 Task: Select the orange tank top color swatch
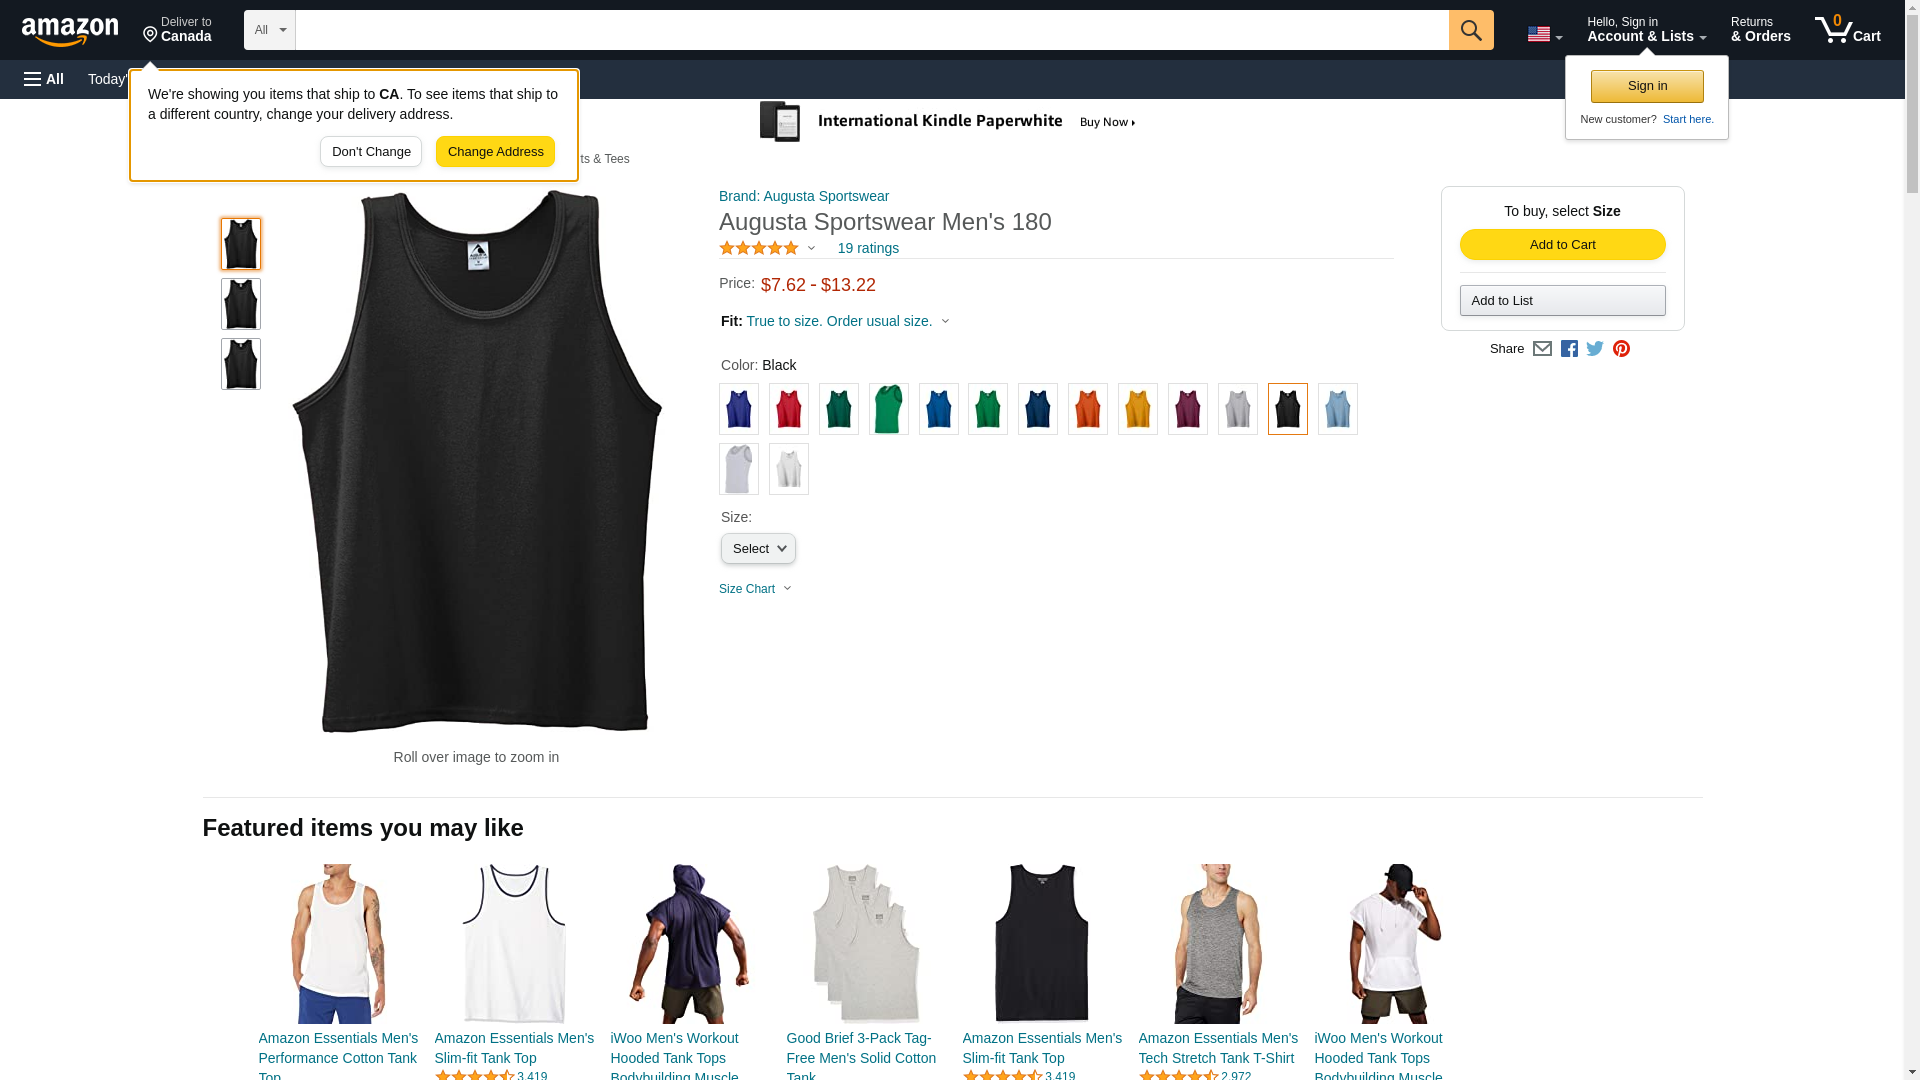coord(1087,409)
